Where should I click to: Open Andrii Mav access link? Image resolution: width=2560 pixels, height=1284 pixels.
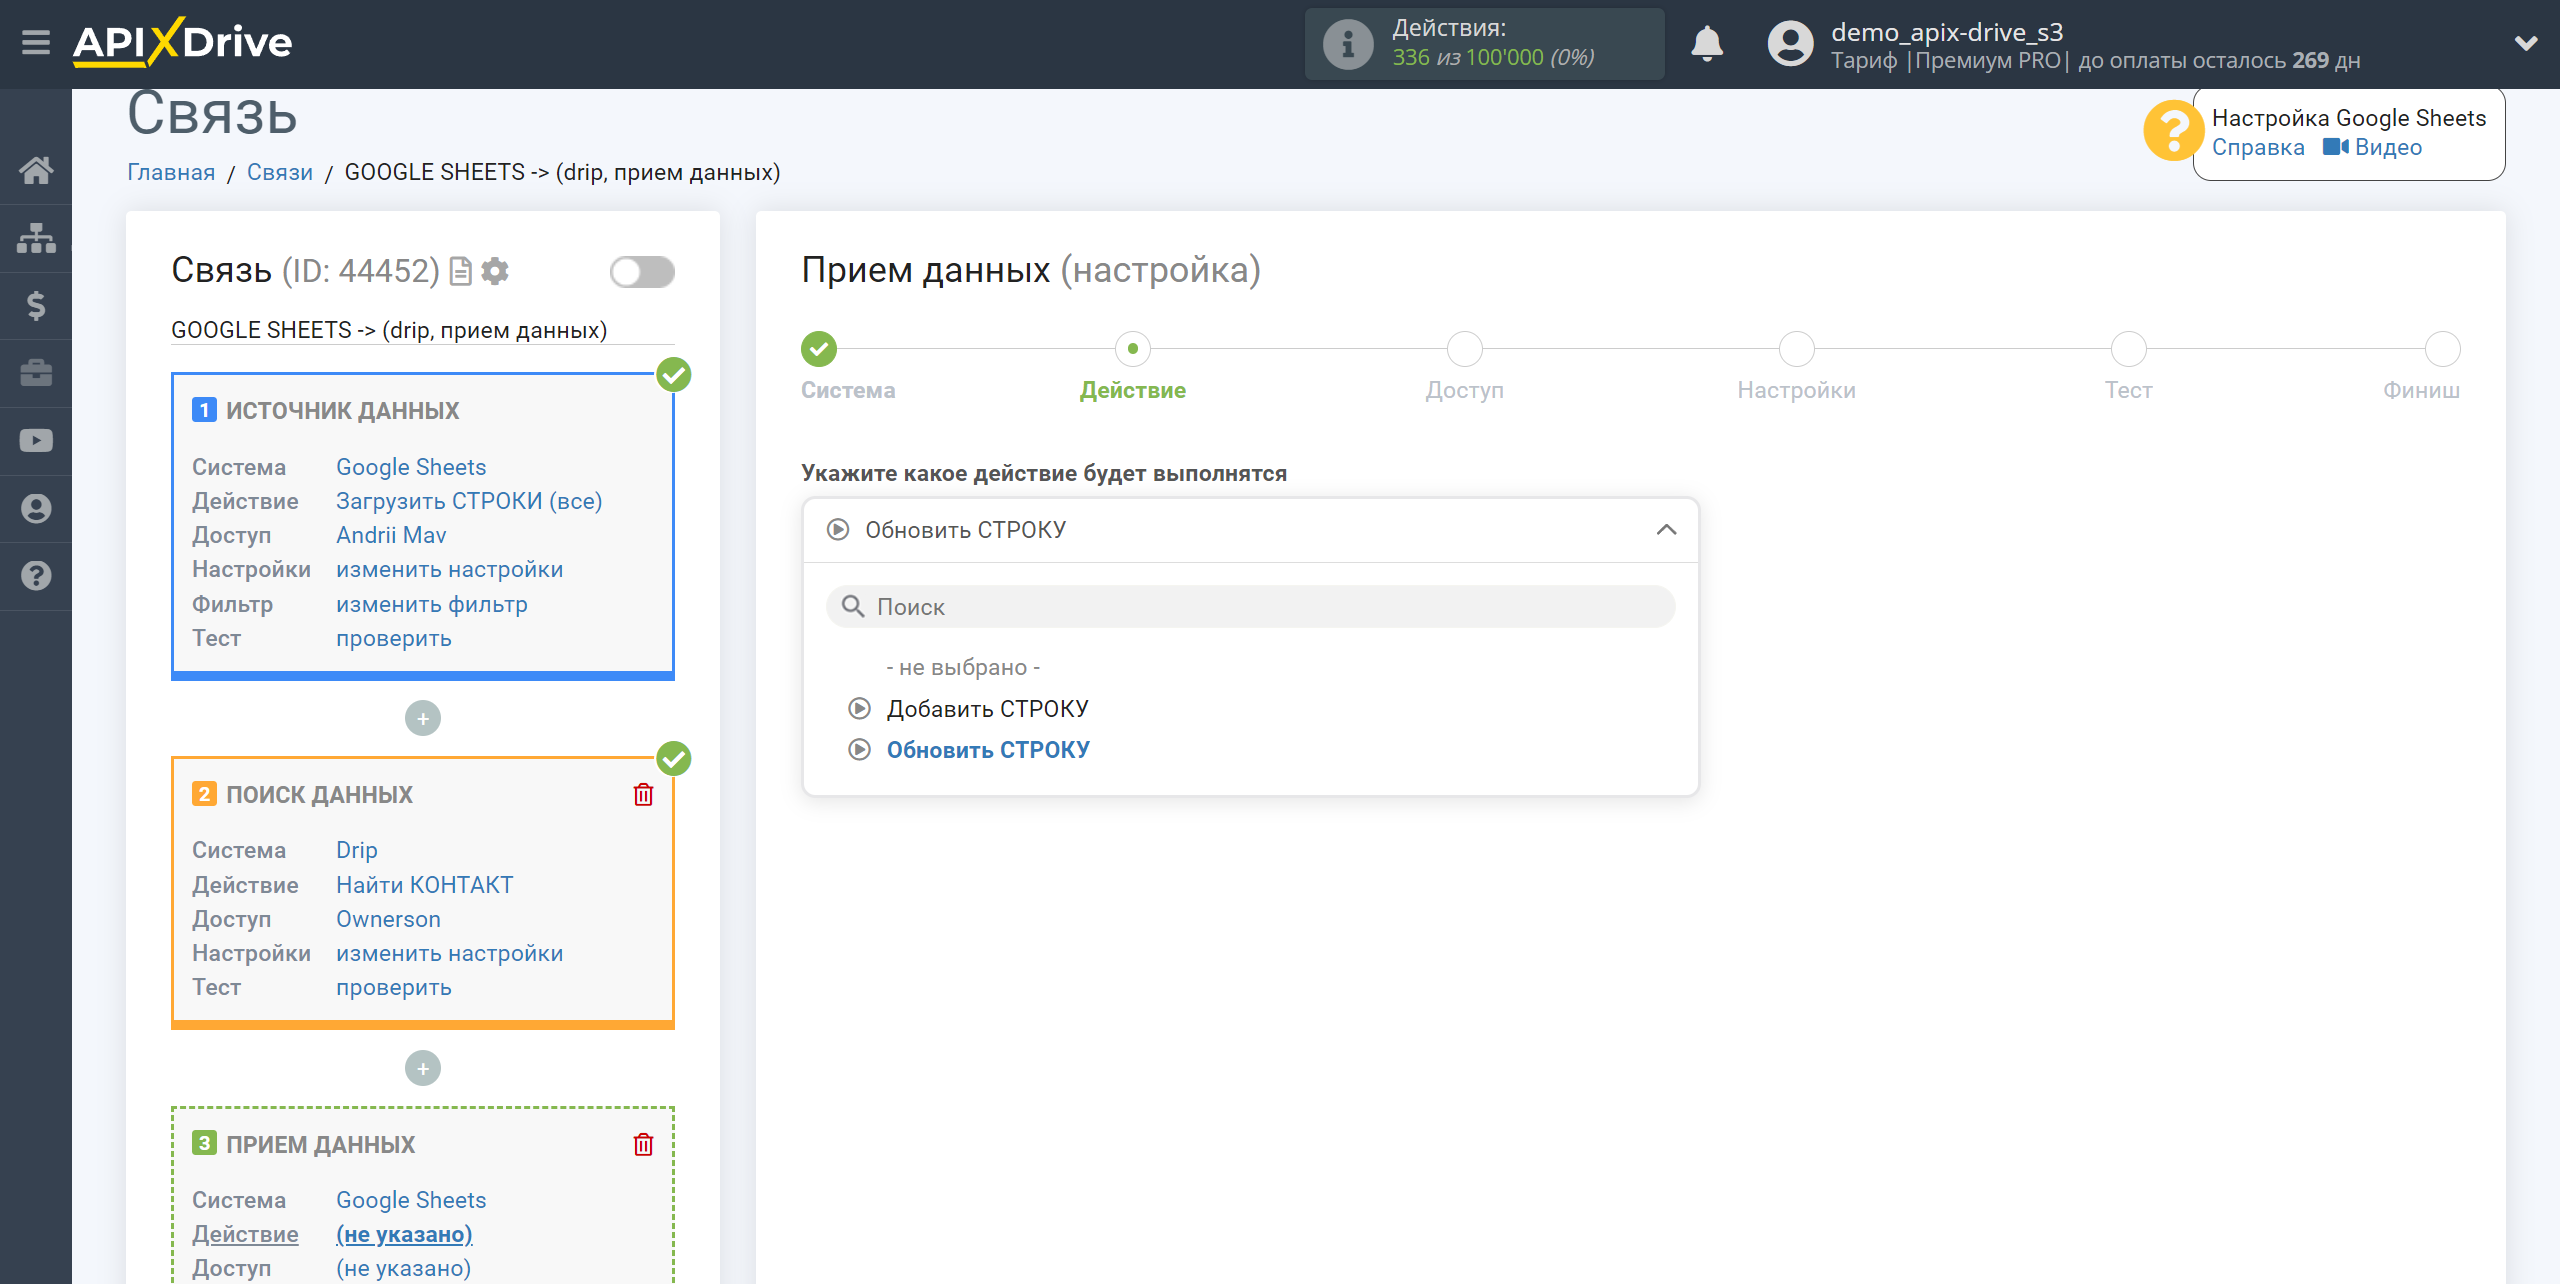[391, 535]
